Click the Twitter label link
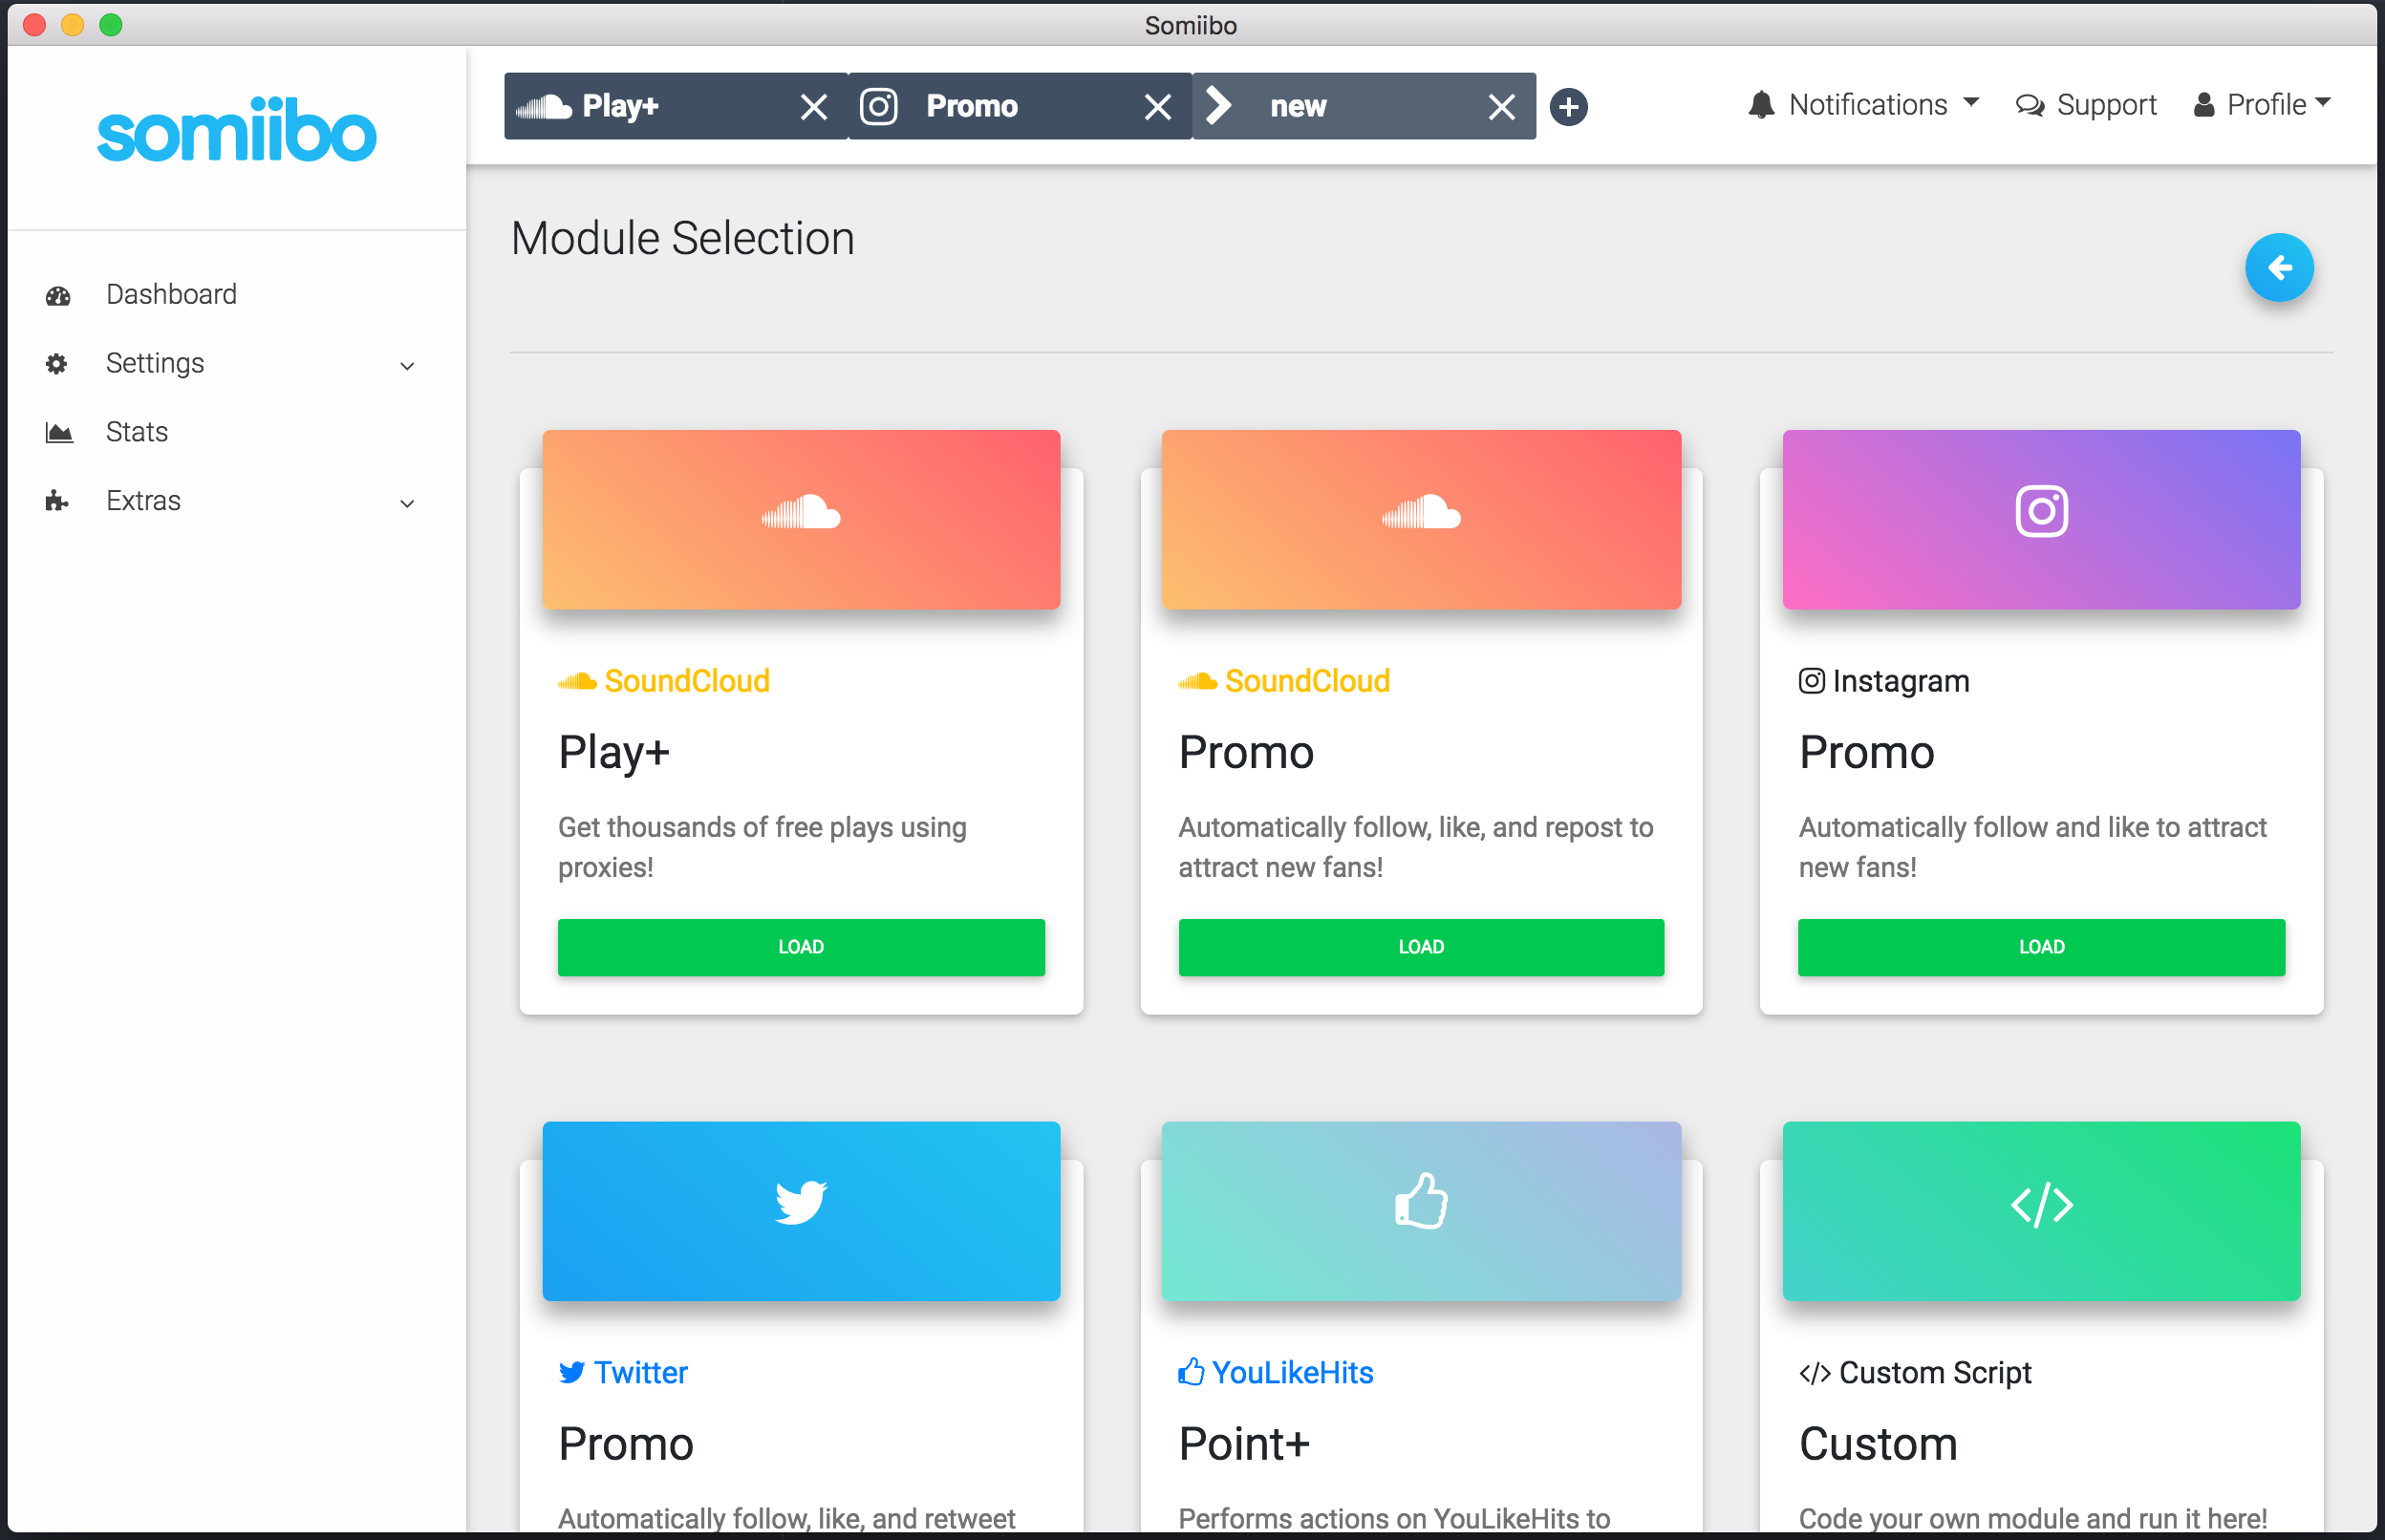Viewport: 2385px width, 1540px height. (x=641, y=1373)
